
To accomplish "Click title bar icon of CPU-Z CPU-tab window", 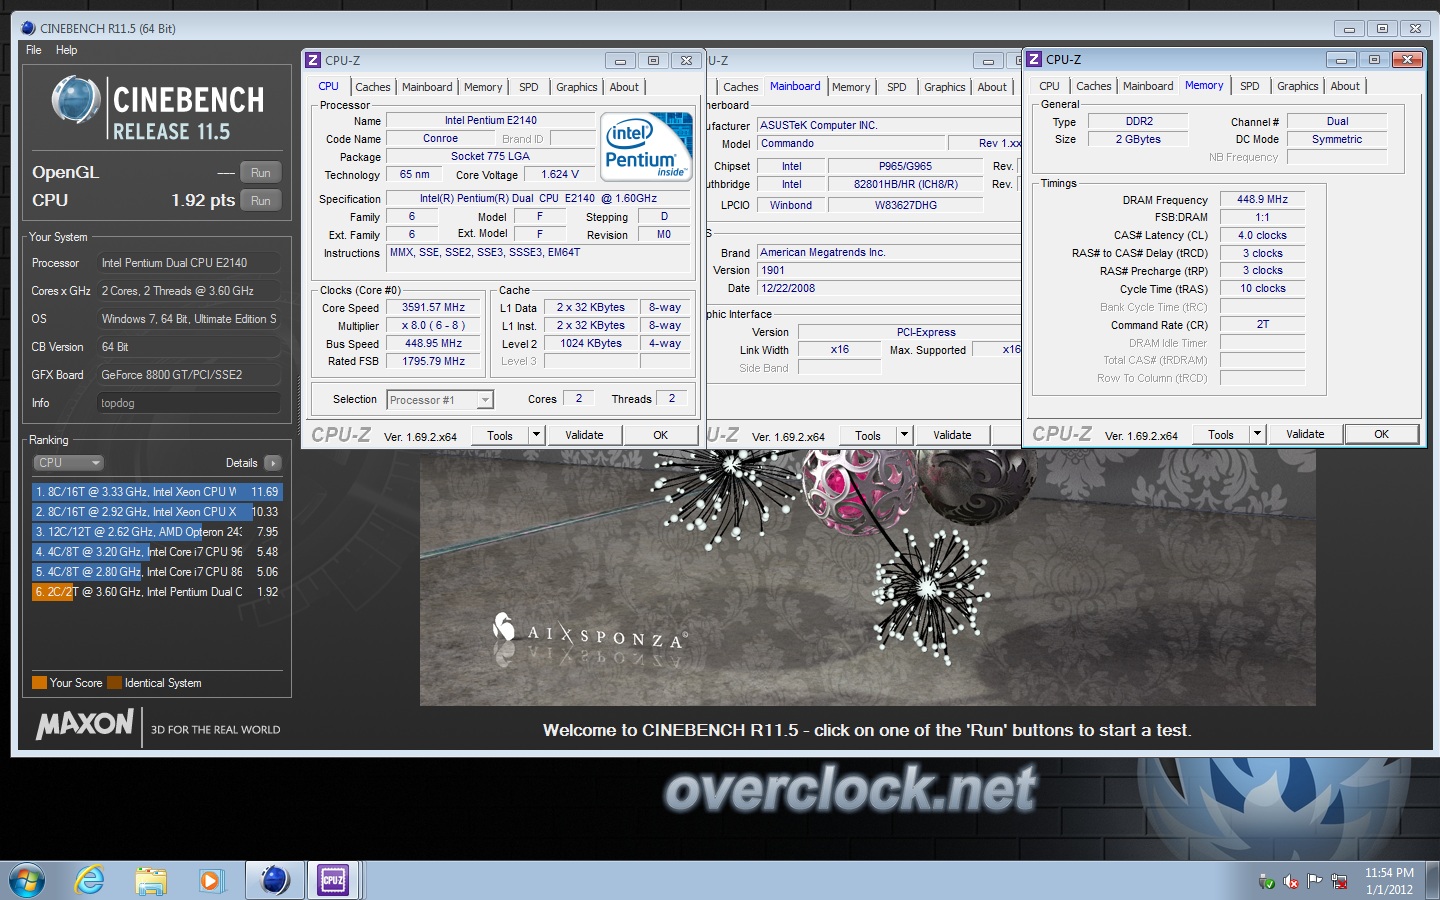I will point(313,60).
